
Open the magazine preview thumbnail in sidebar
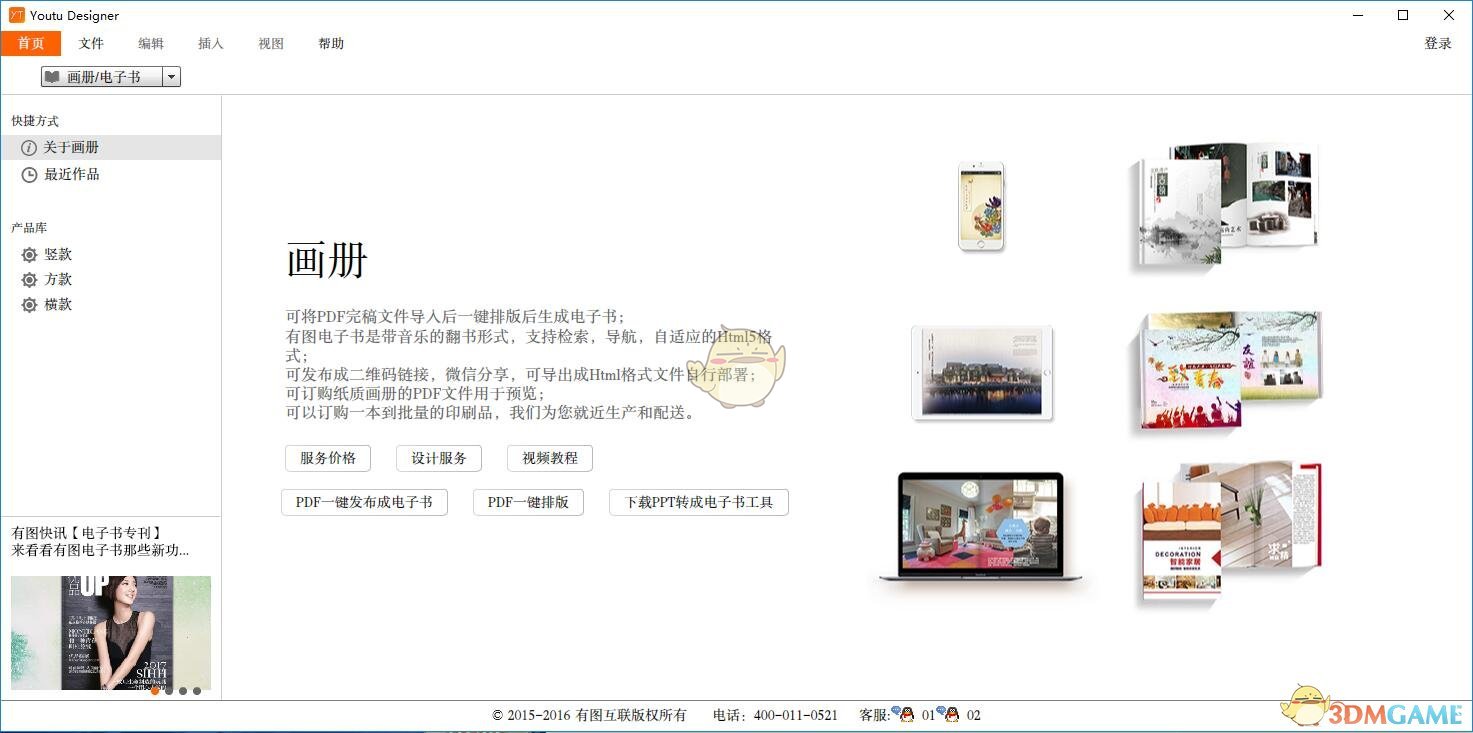(x=110, y=632)
